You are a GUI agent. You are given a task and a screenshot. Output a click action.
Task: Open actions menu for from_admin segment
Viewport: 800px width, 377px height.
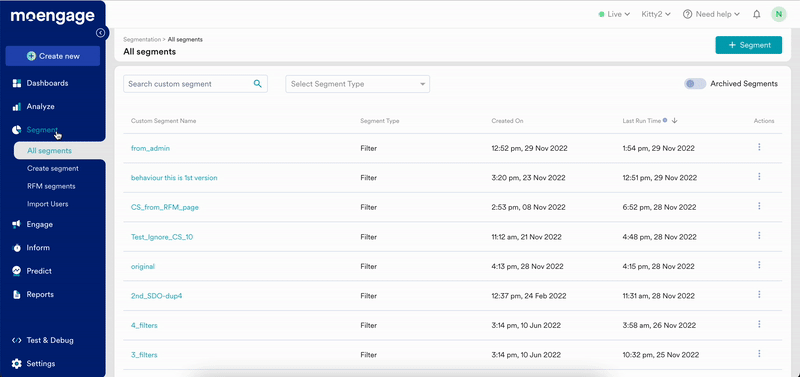(759, 147)
